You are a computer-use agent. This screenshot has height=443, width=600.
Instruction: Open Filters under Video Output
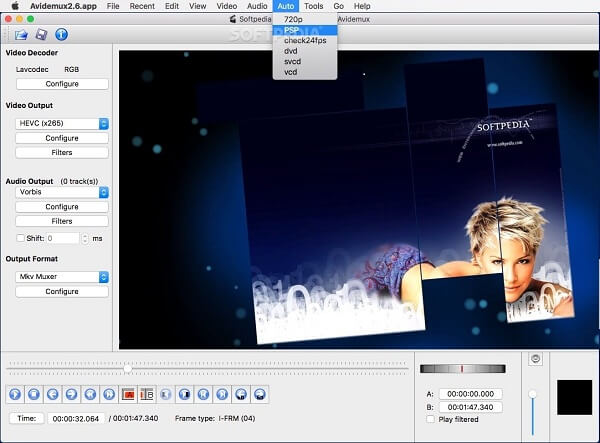click(x=62, y=153)
